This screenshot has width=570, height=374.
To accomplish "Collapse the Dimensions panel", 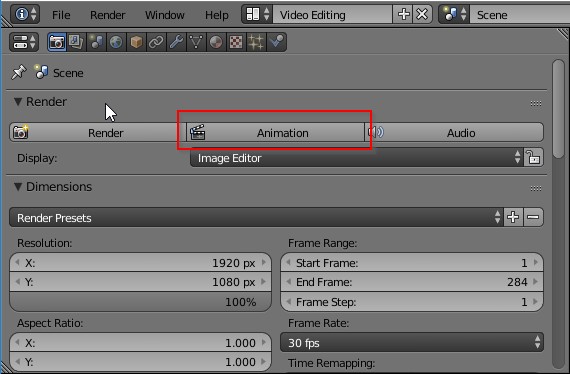I will (x=18, y=186).
